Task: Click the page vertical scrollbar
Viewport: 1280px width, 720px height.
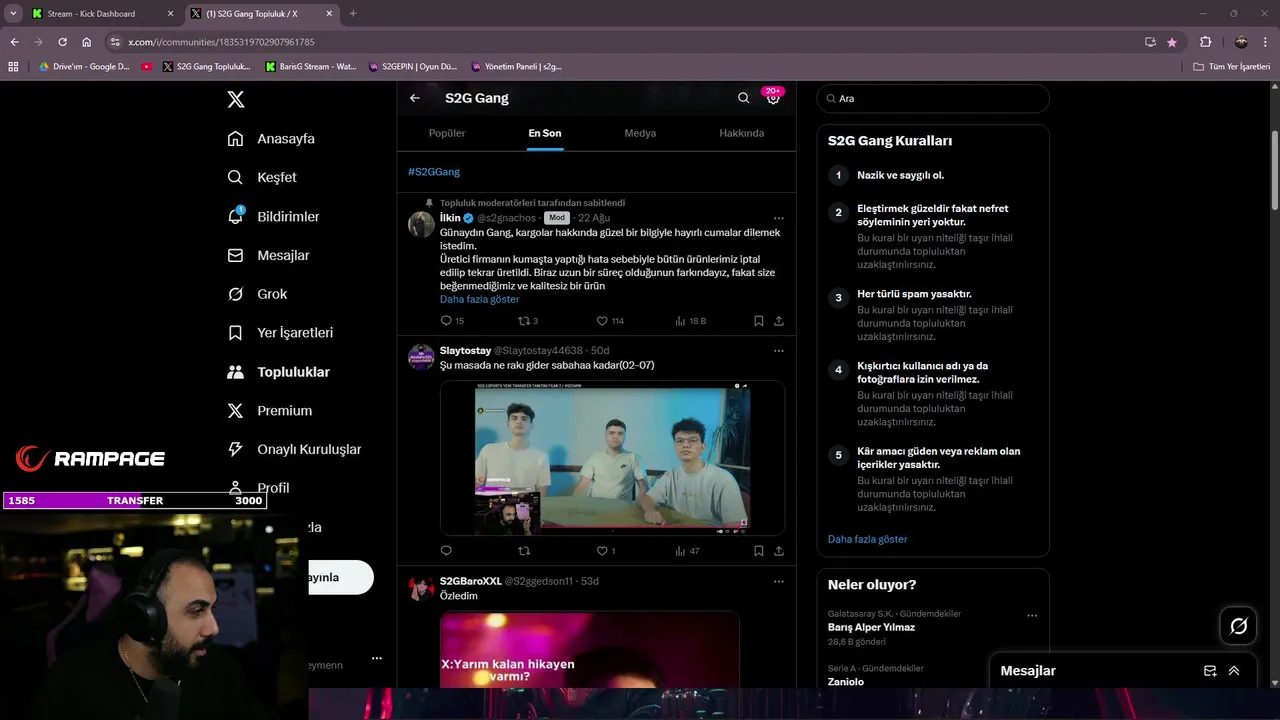Action: point(1274,170)
